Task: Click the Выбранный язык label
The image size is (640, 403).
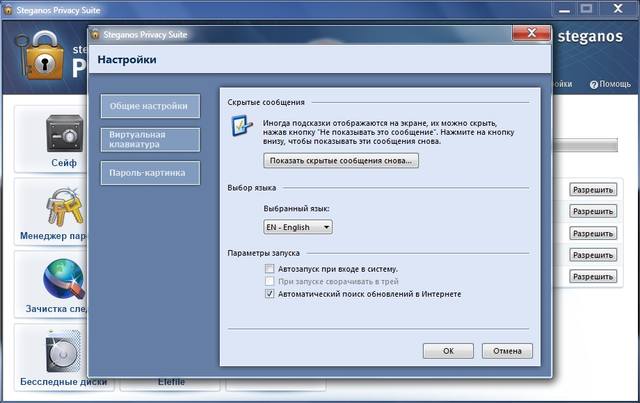Action: click(296, 208)
